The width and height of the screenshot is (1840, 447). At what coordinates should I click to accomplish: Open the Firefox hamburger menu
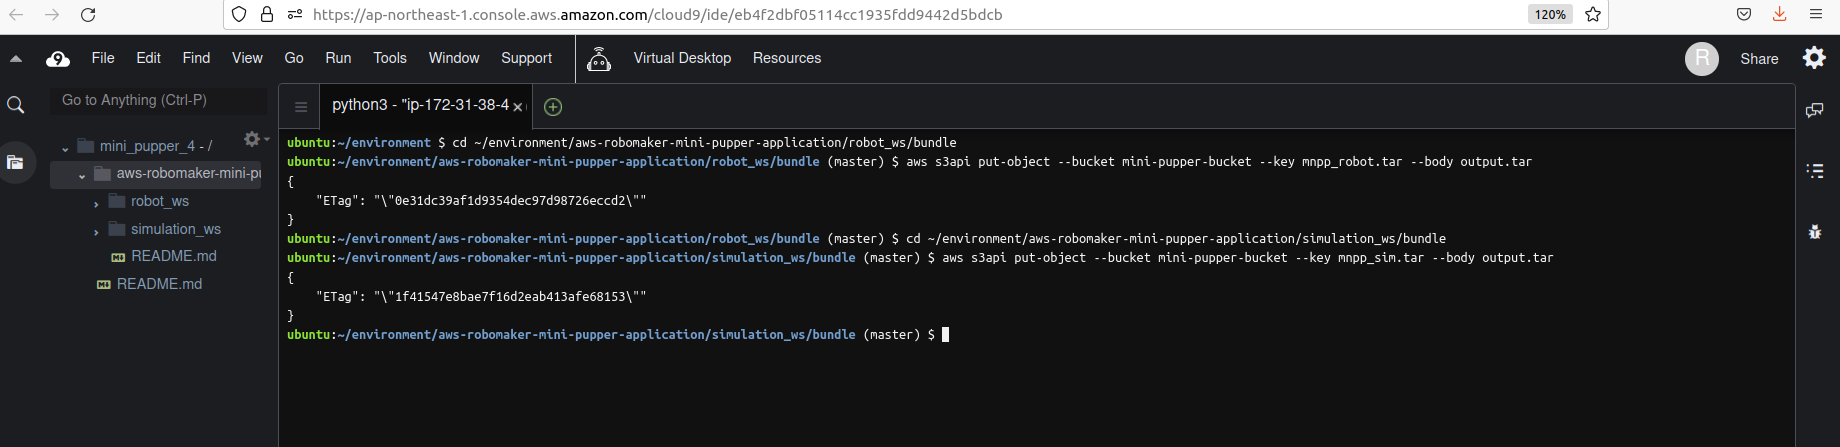pos(1816,14)
